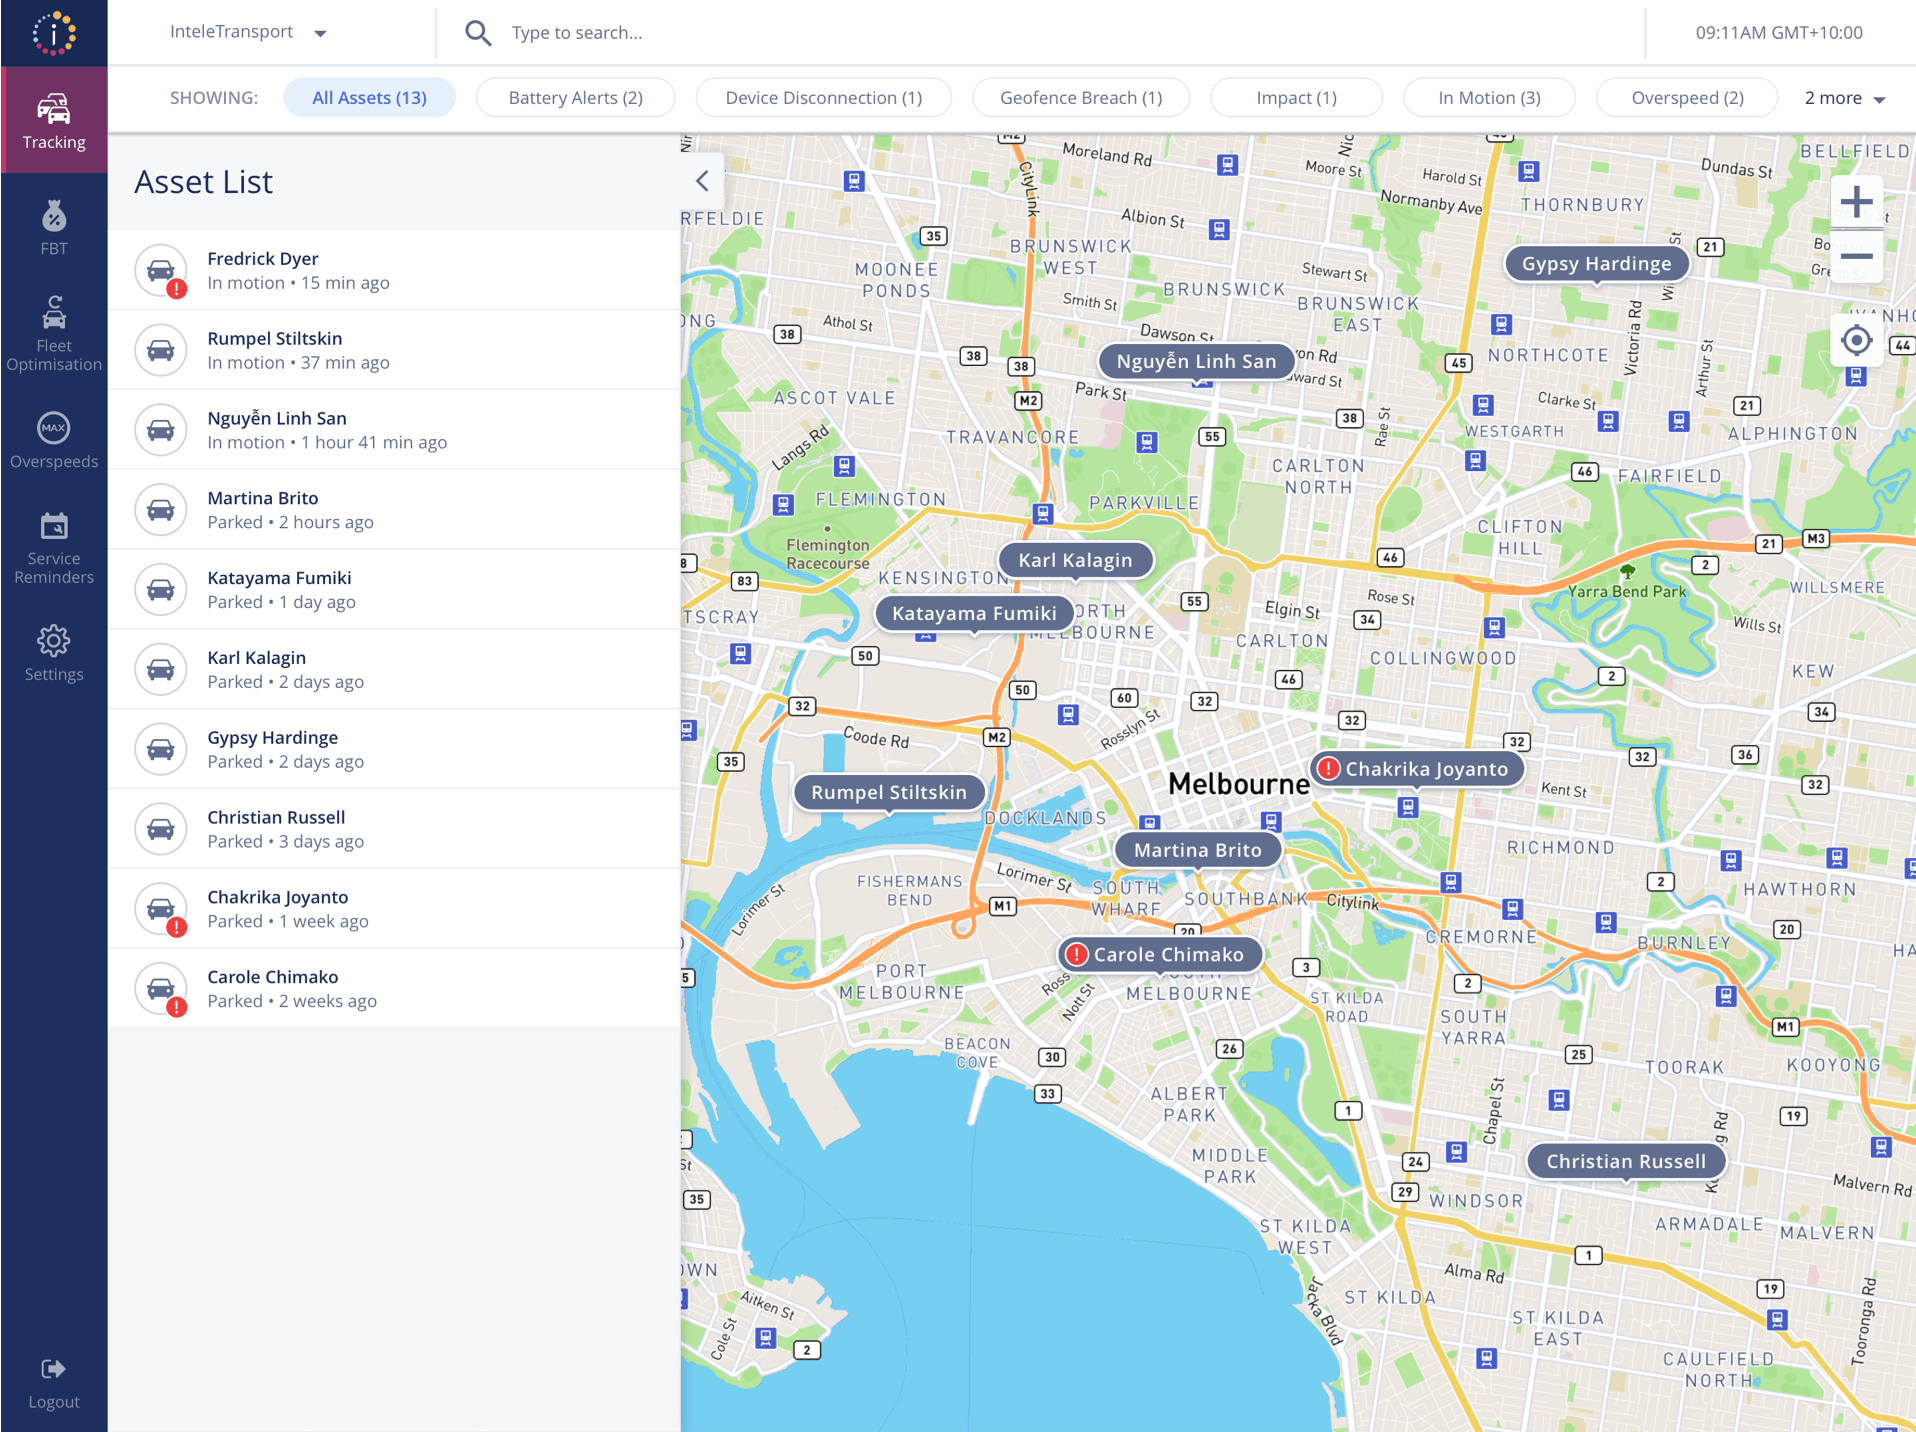The image size is (1916, 1432).
Task: Toggle the Geofence Breach filter
Action: point(1080,98)
